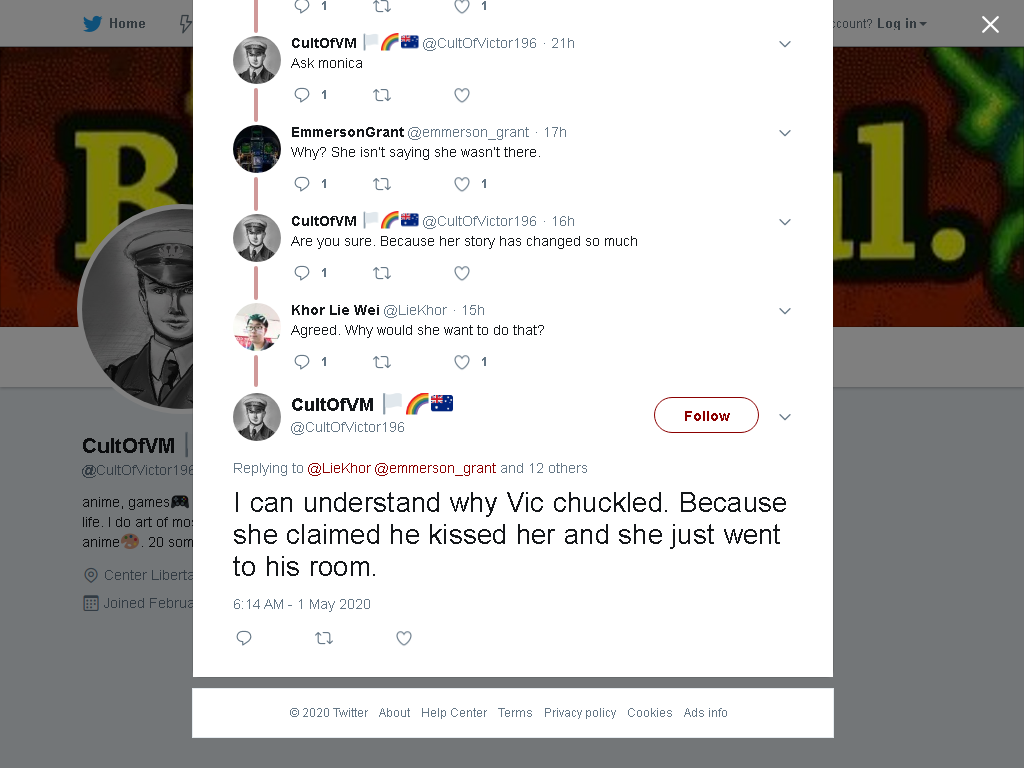Open the Help Center footer link
Screen dimensions: 1024x768
[x=454, y=712]
